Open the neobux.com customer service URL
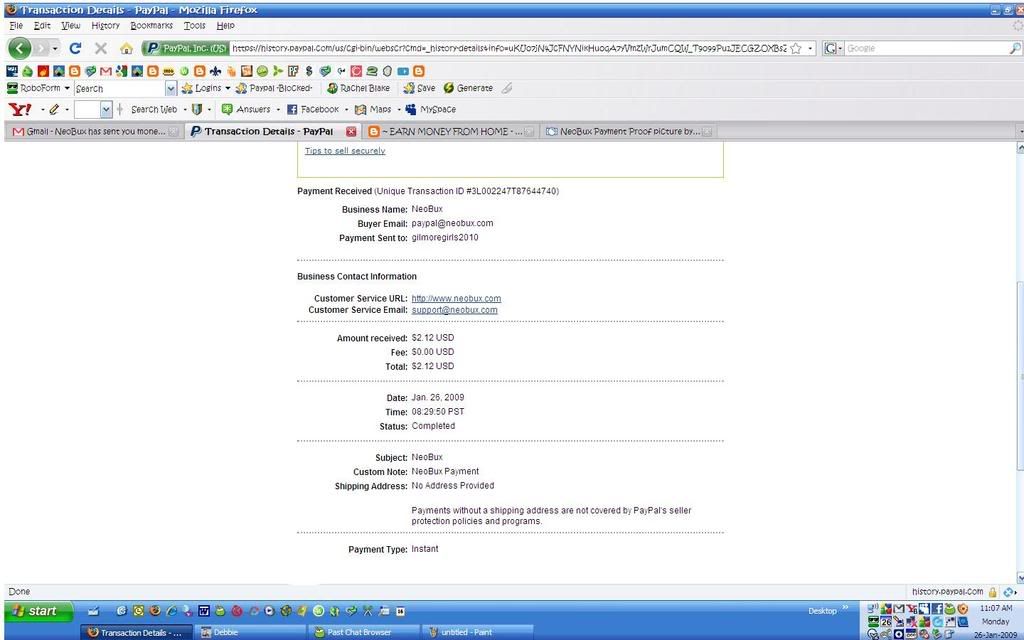Viewport: 1024px width, 640px height. pyautogui.click(x=456, y=298)
